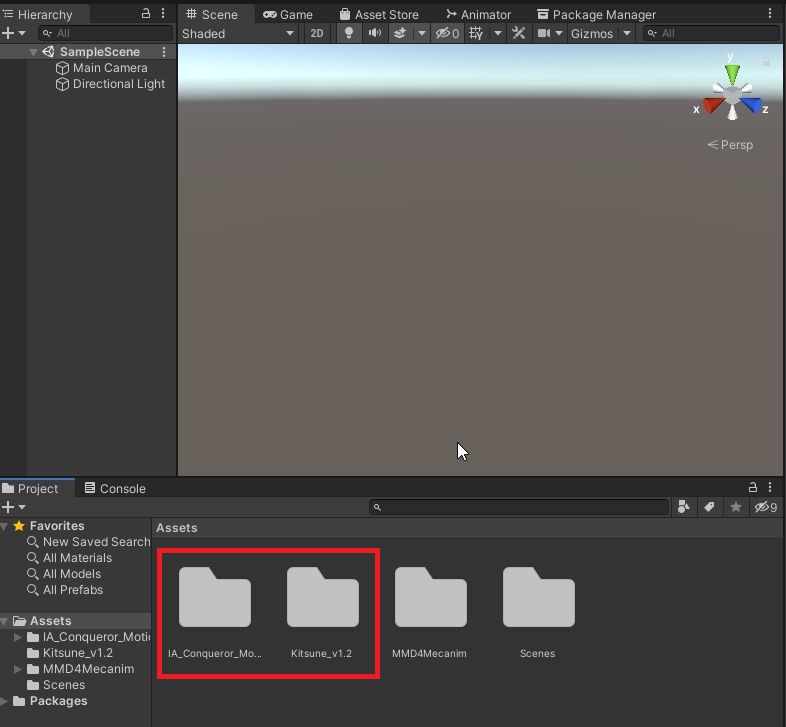Select Scenes folder in project tree
Viewport: 786px width, 727px height.
click(x=56, y=685)
